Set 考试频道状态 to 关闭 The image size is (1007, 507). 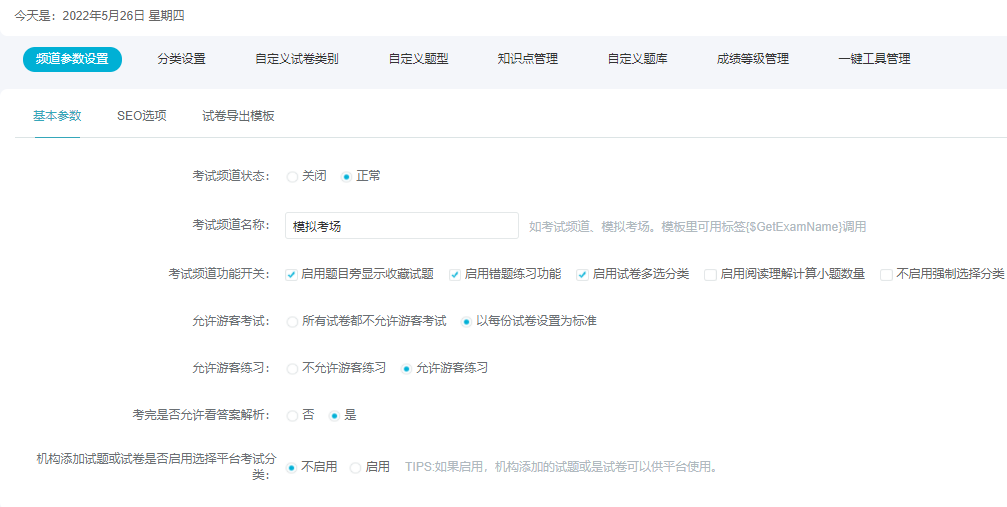tap(292, 176)
